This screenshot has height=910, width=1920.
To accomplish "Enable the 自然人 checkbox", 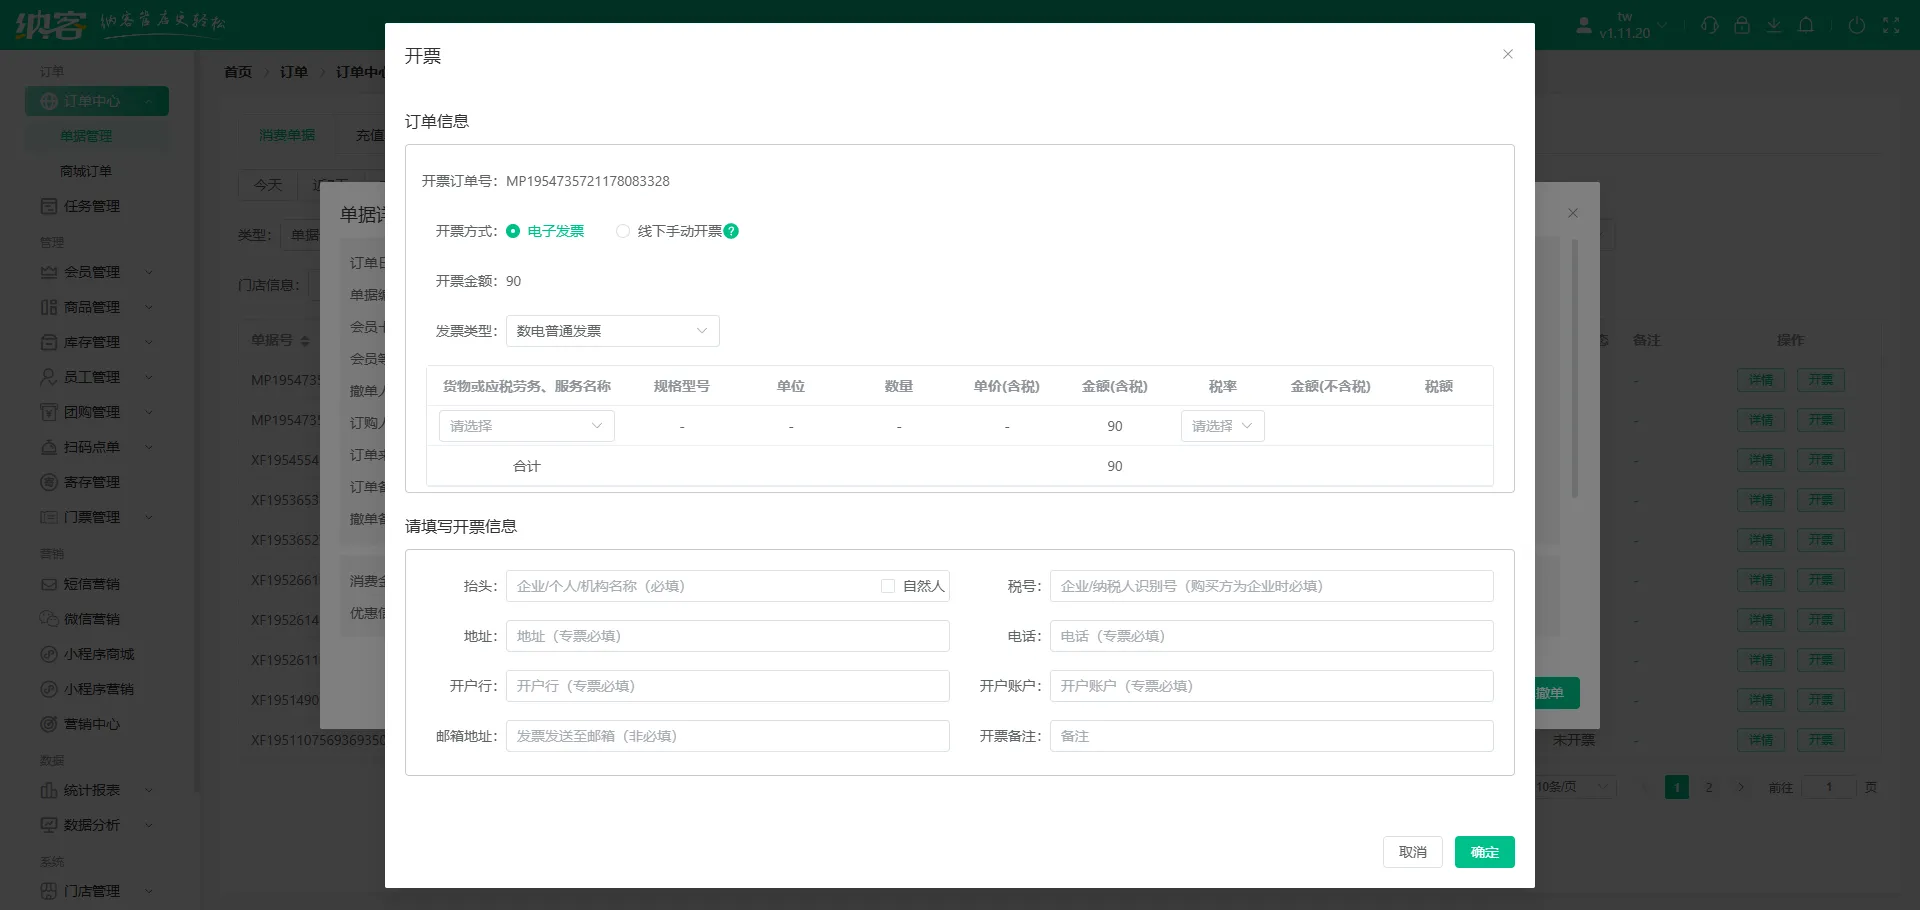I will (888, 586).
